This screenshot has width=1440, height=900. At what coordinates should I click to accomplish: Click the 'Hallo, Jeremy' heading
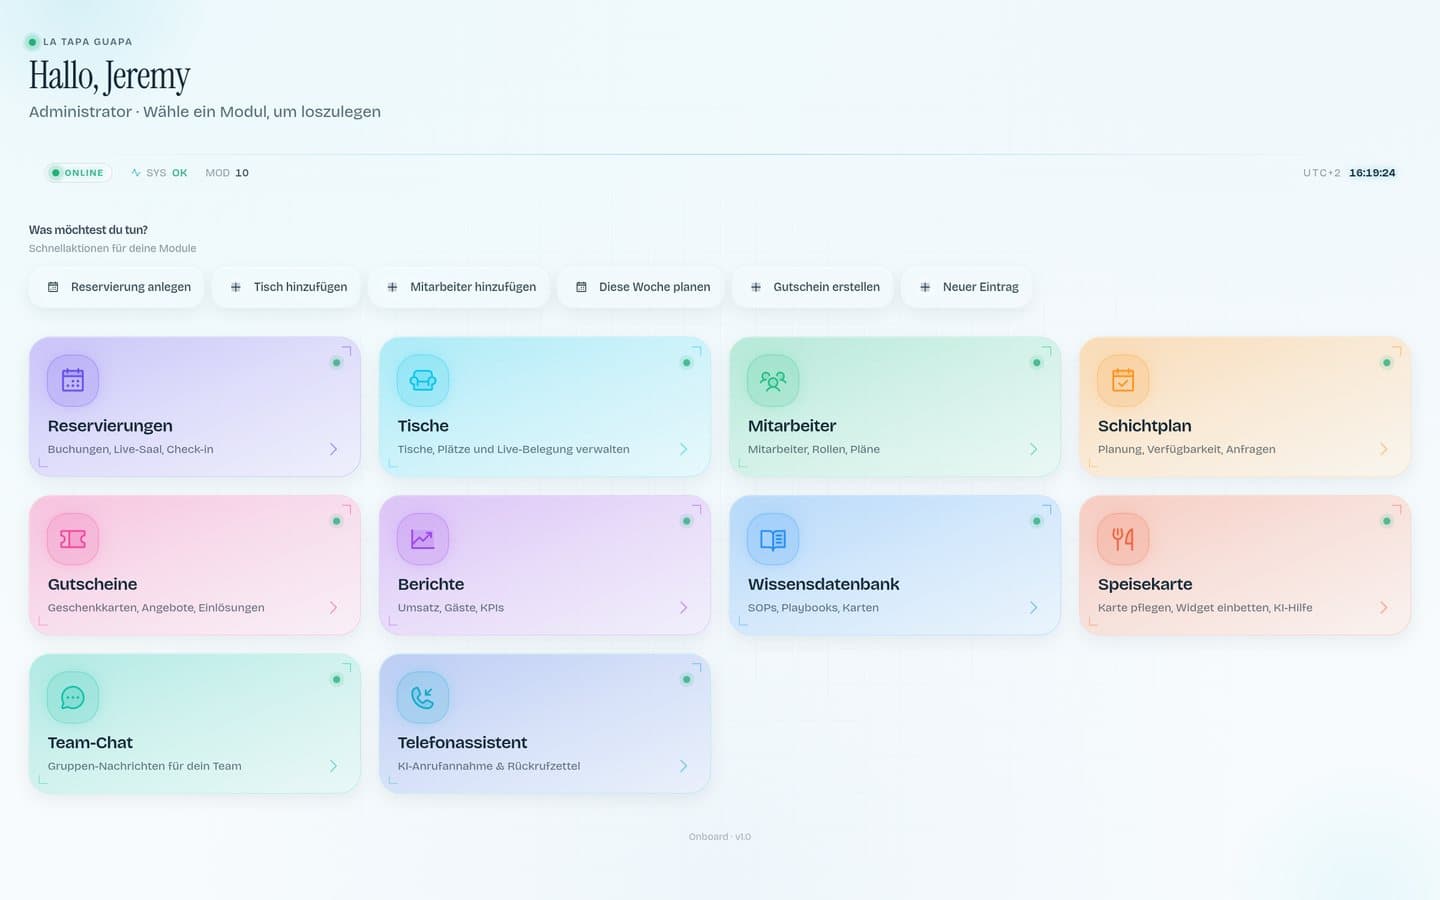pyautogui.click(x=109, y=76)
